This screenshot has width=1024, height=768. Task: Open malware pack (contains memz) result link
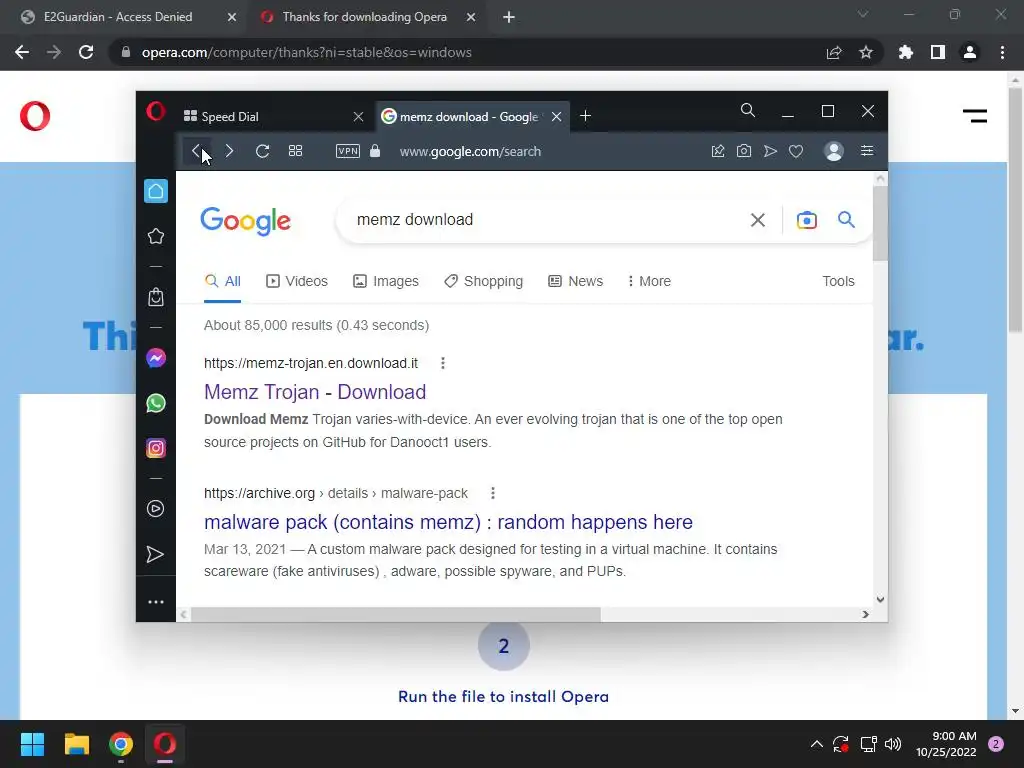pyautogui.click(x=448, y=522)
